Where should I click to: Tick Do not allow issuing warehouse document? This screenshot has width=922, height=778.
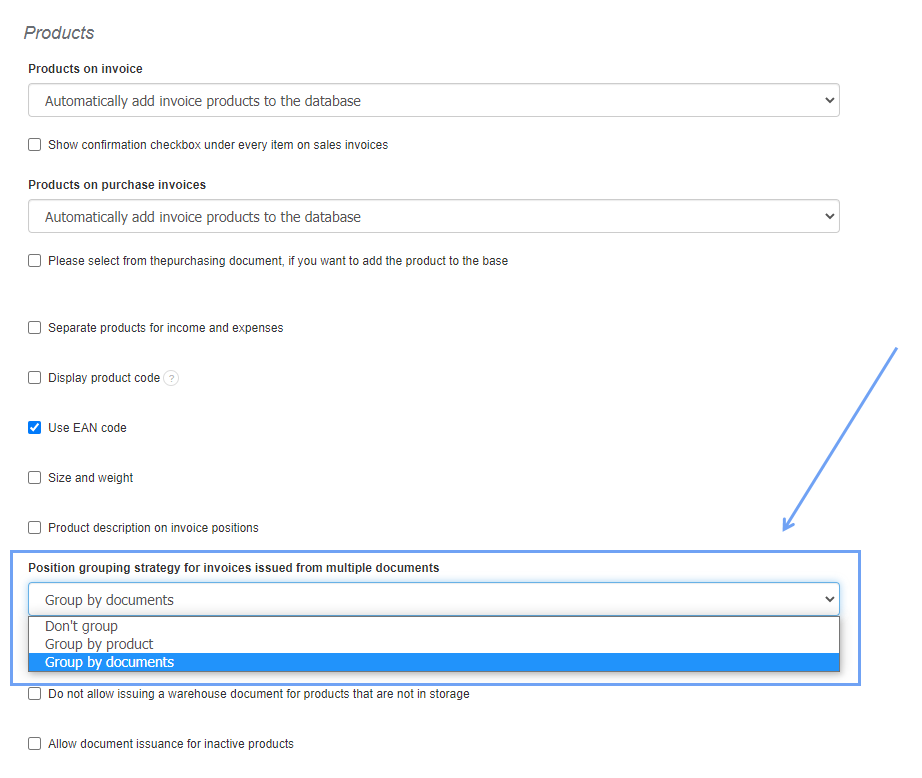pyautogui.click(x=35, y=694)
